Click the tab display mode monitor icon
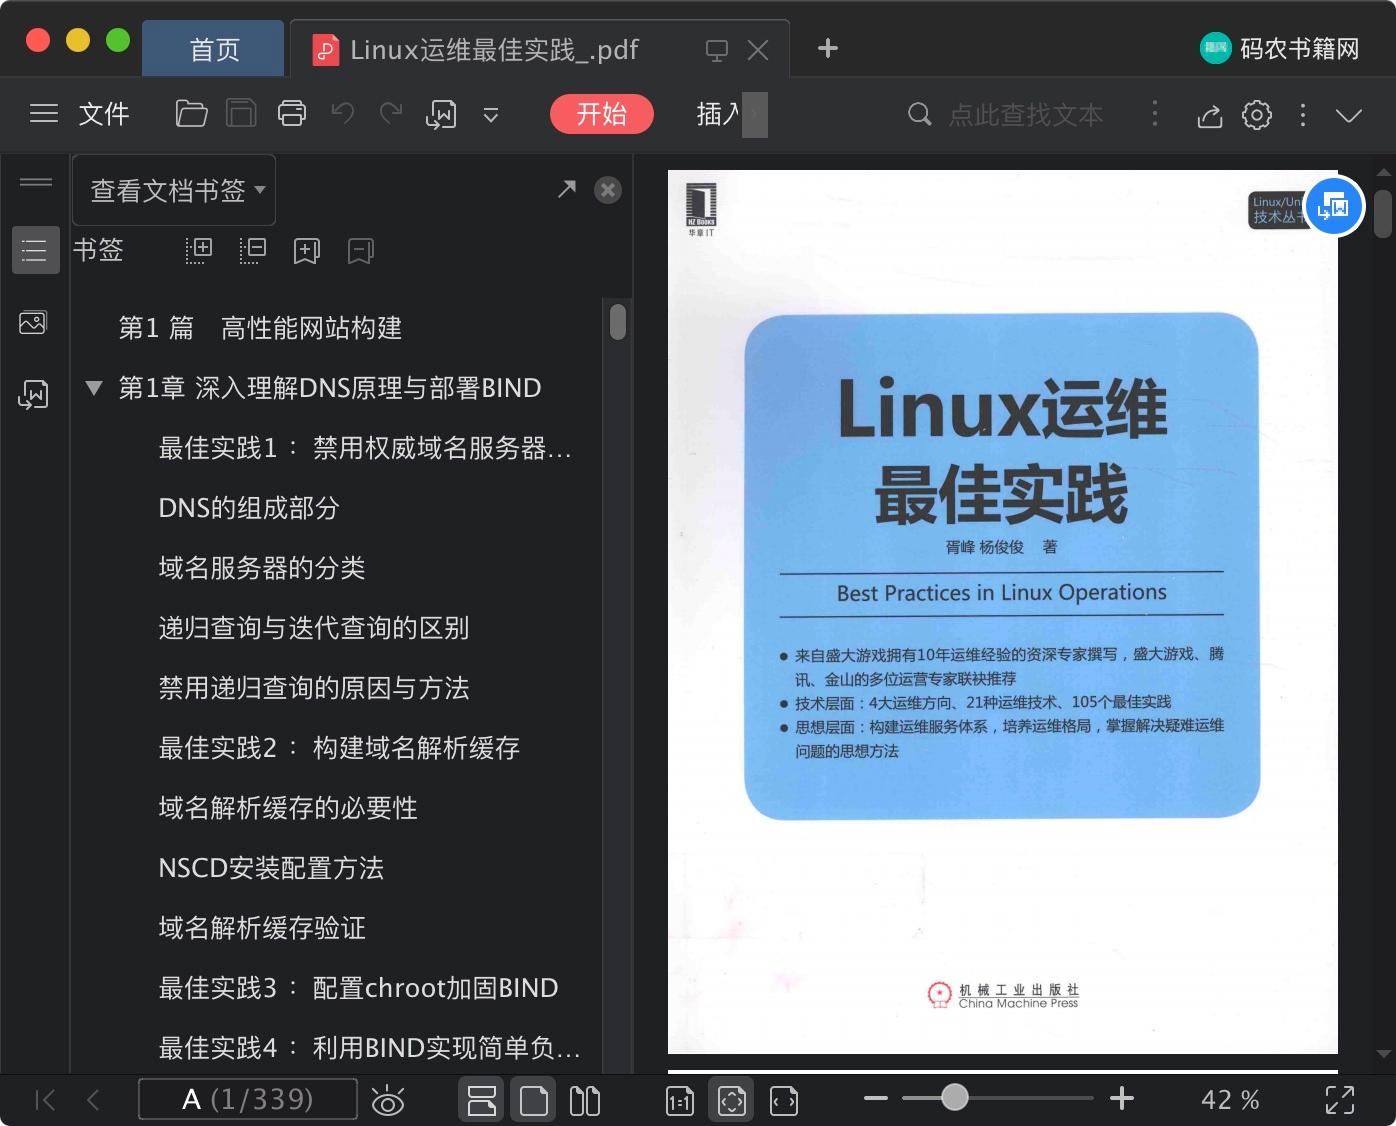The height and width of the screenshot is (1126, 1396). pos(716,50)
